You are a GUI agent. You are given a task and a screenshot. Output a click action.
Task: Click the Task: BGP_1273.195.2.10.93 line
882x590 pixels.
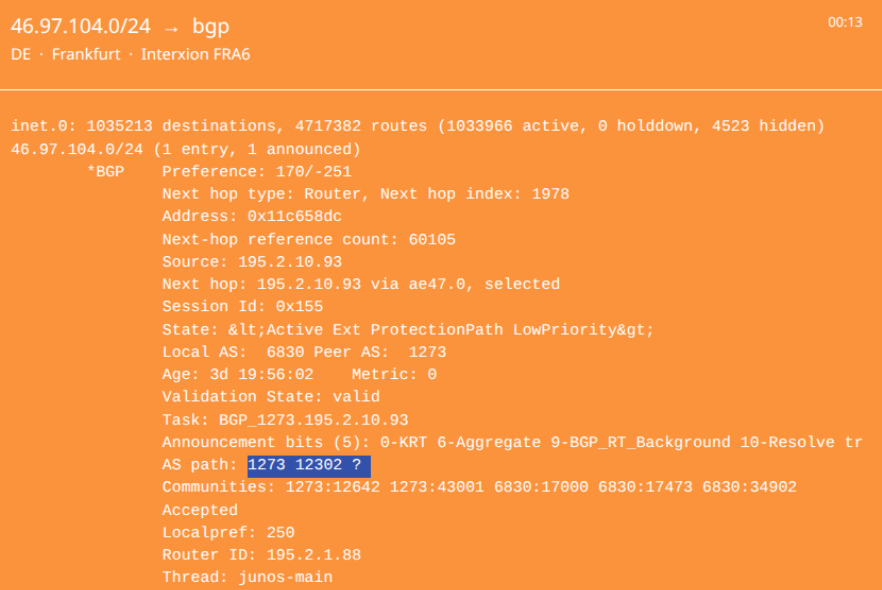pos(285,420)
